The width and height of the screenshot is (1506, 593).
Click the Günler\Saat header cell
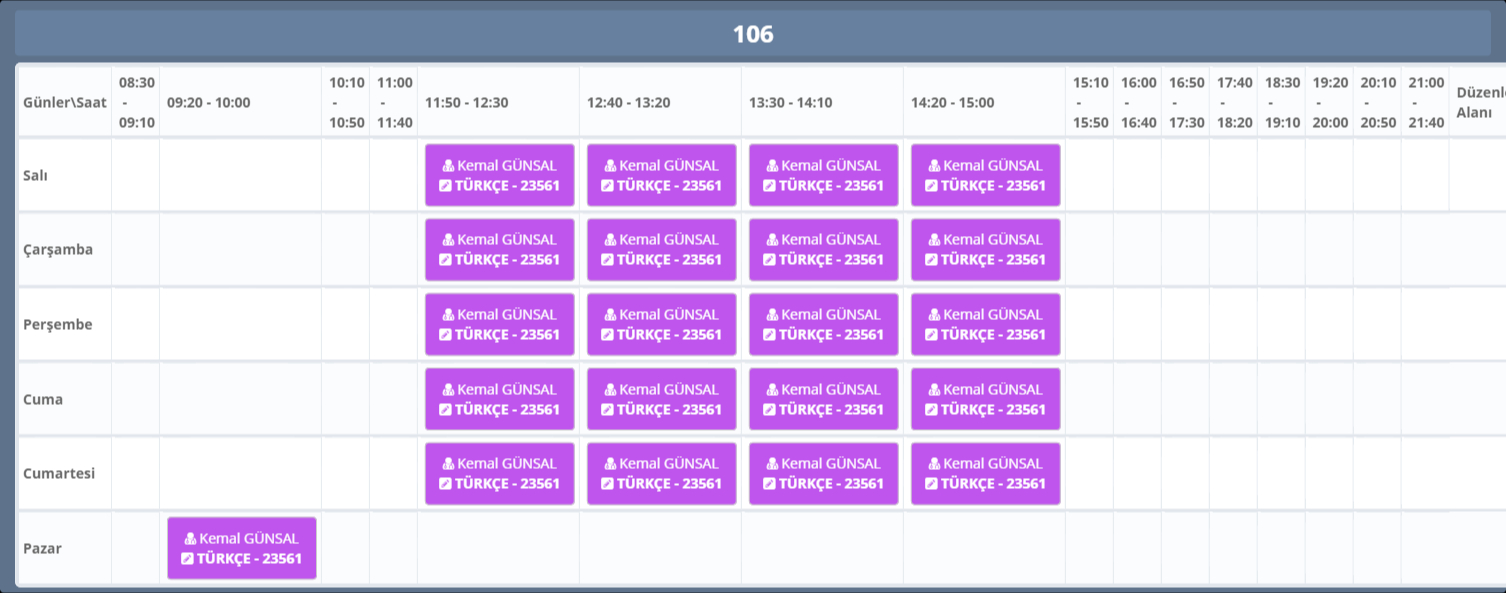click(65, 102)
